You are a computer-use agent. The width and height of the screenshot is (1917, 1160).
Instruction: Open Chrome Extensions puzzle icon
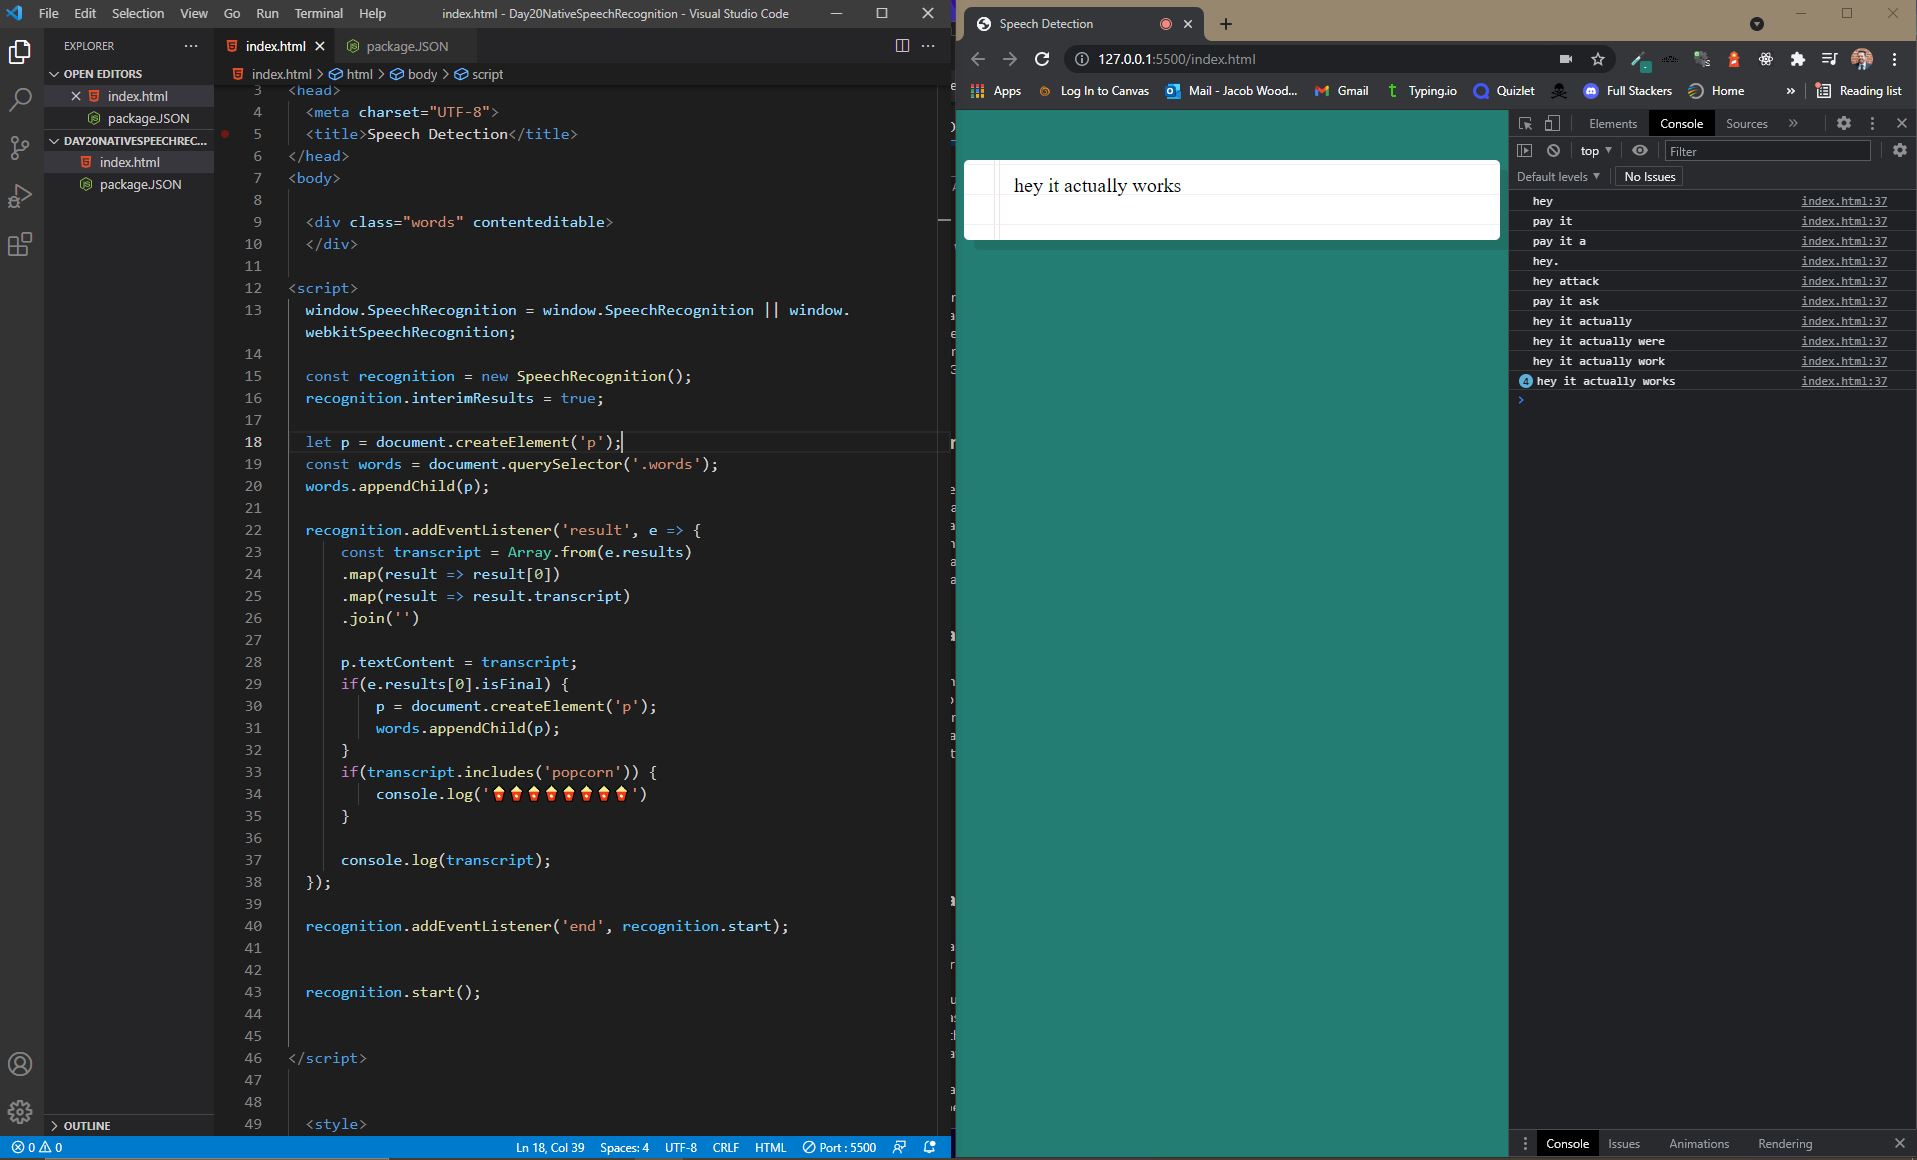point(1798,59)
